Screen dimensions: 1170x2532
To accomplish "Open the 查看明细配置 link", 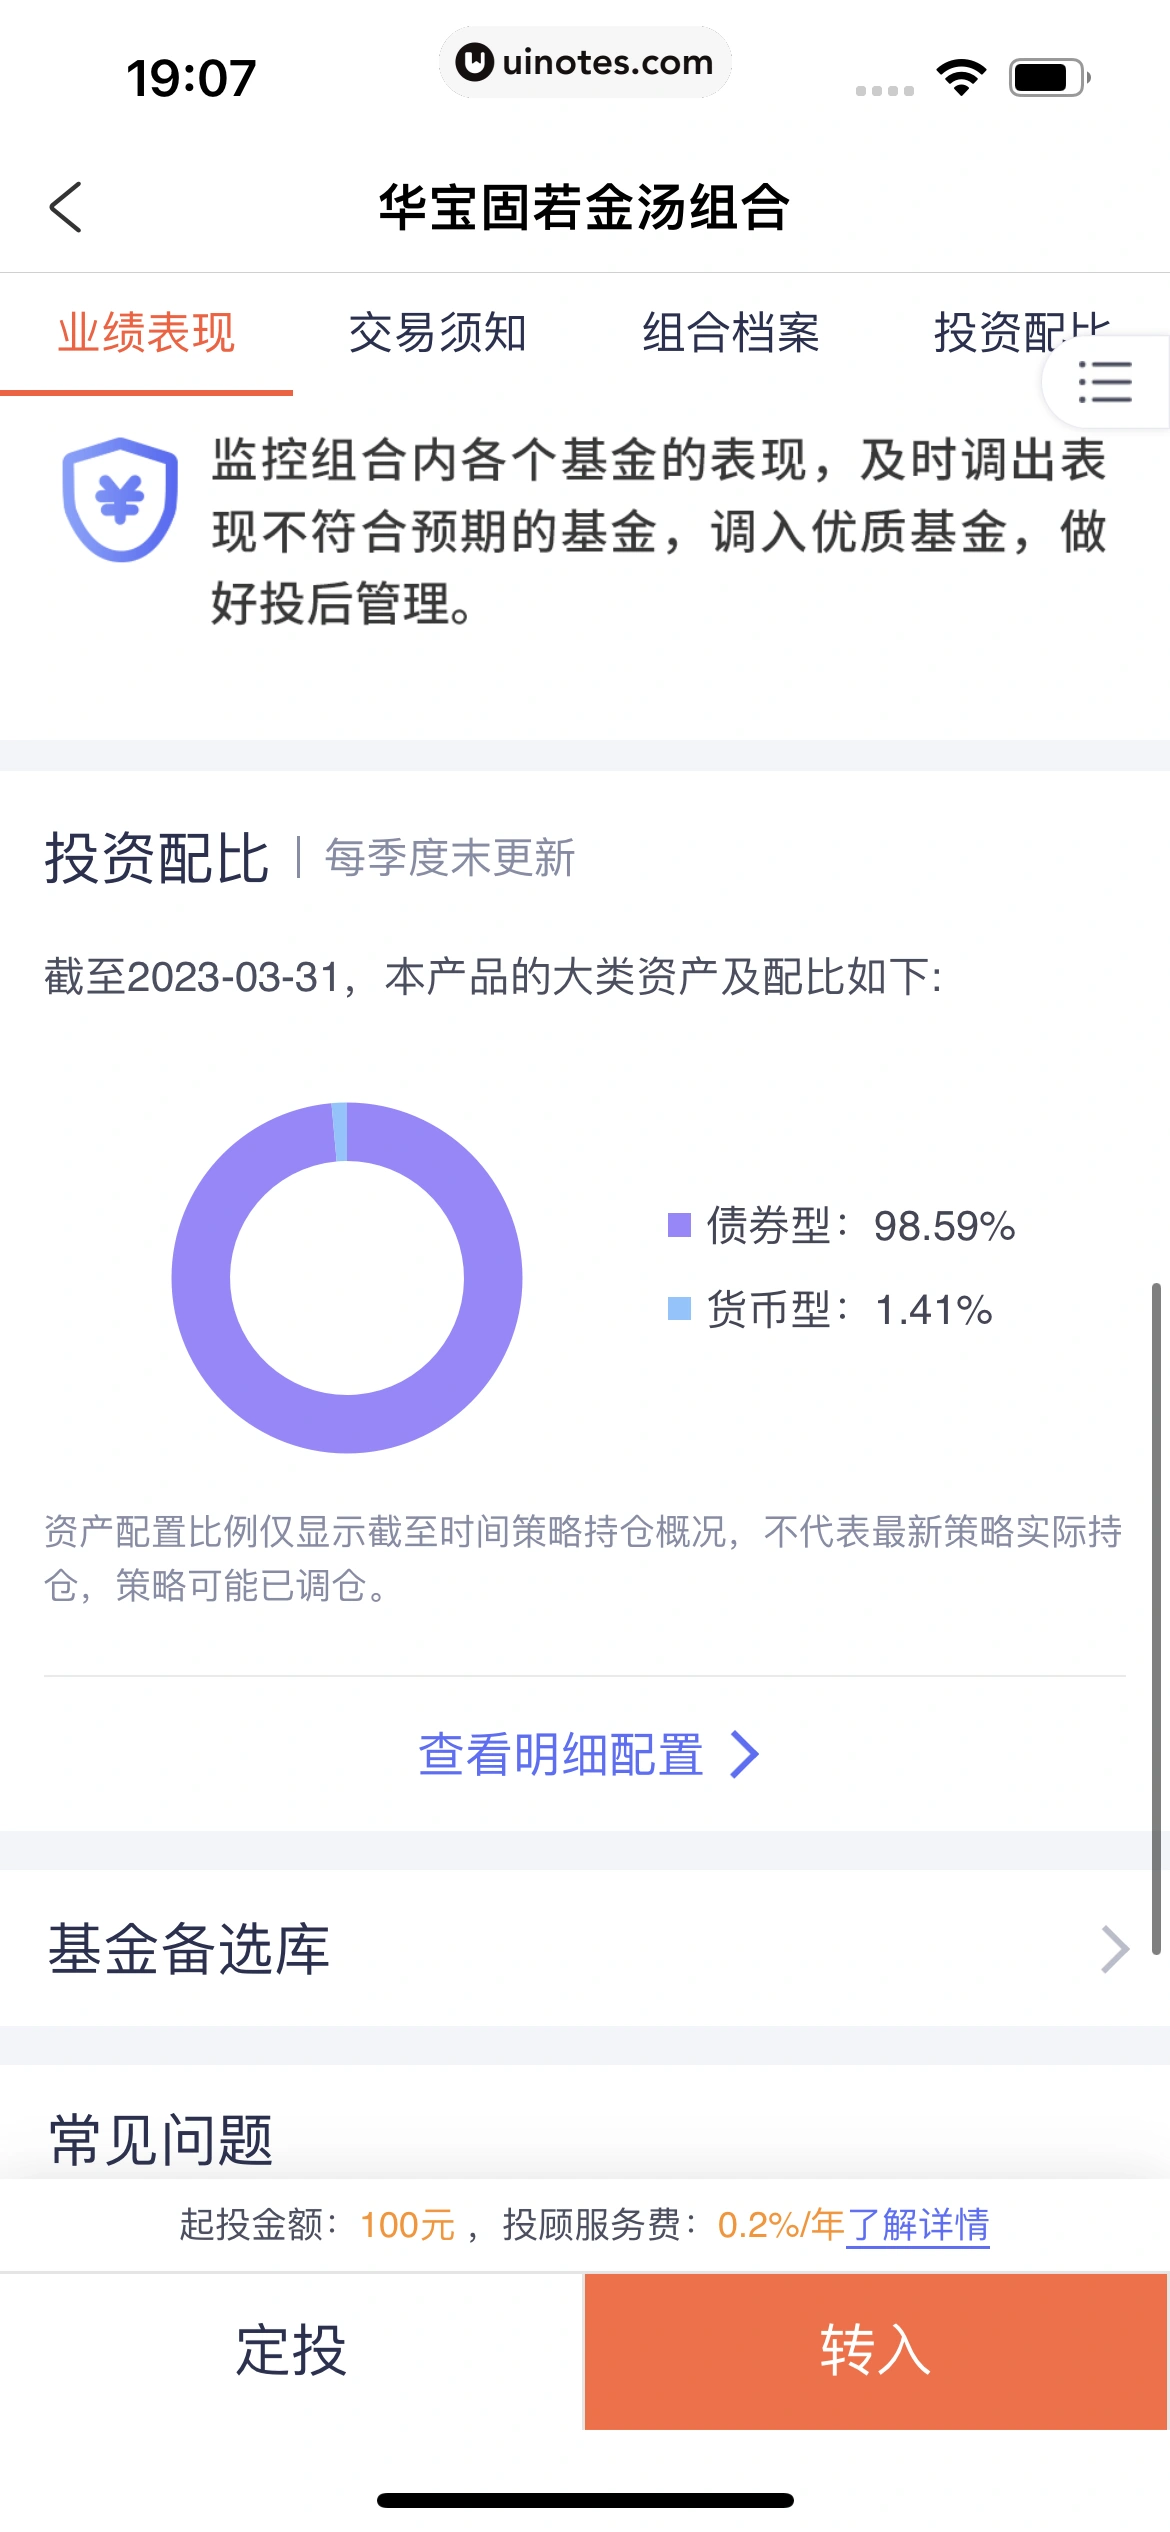I will click(x=562, y=1754).
